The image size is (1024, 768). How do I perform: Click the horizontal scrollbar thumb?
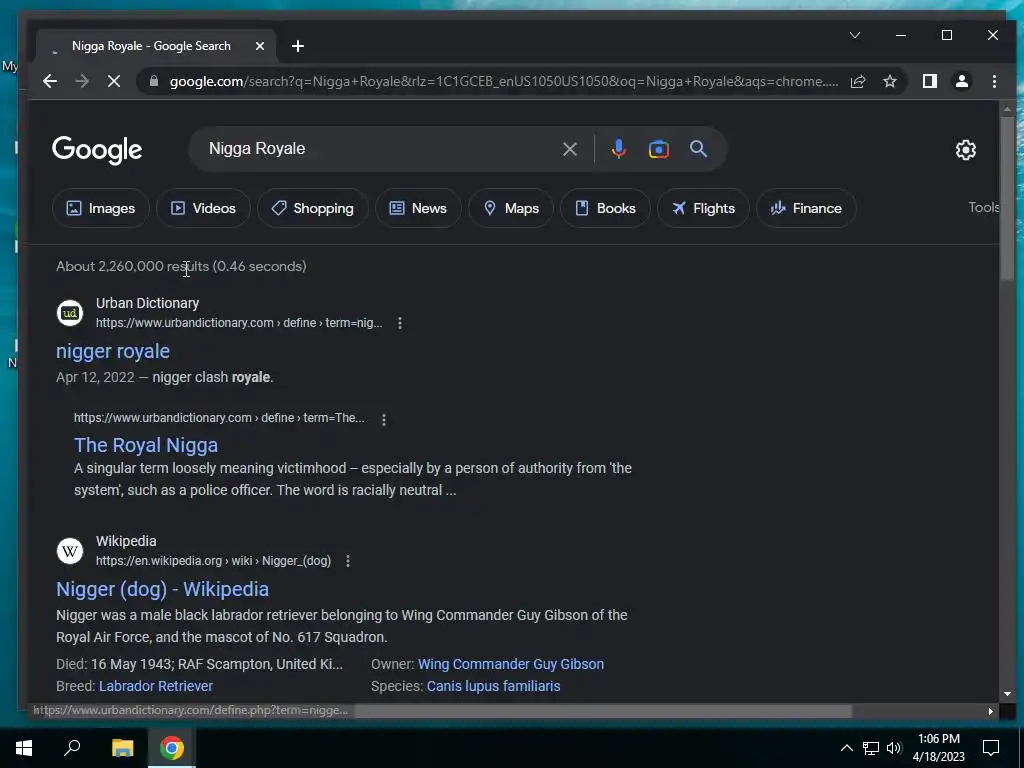(603, 711)
